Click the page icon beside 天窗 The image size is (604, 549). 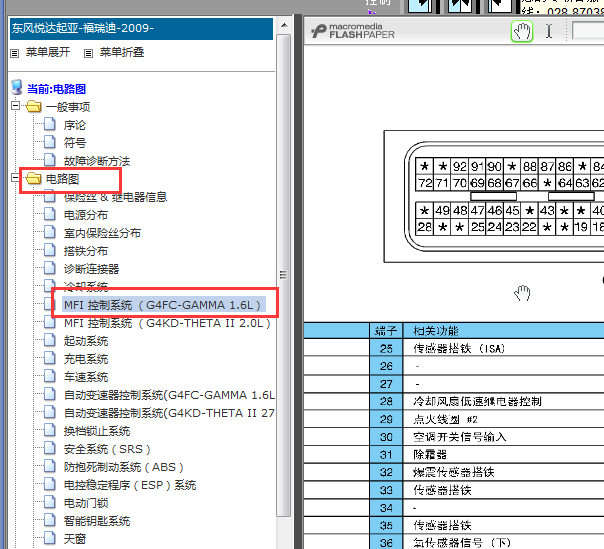pyautogui.click(x=50, y=538)
